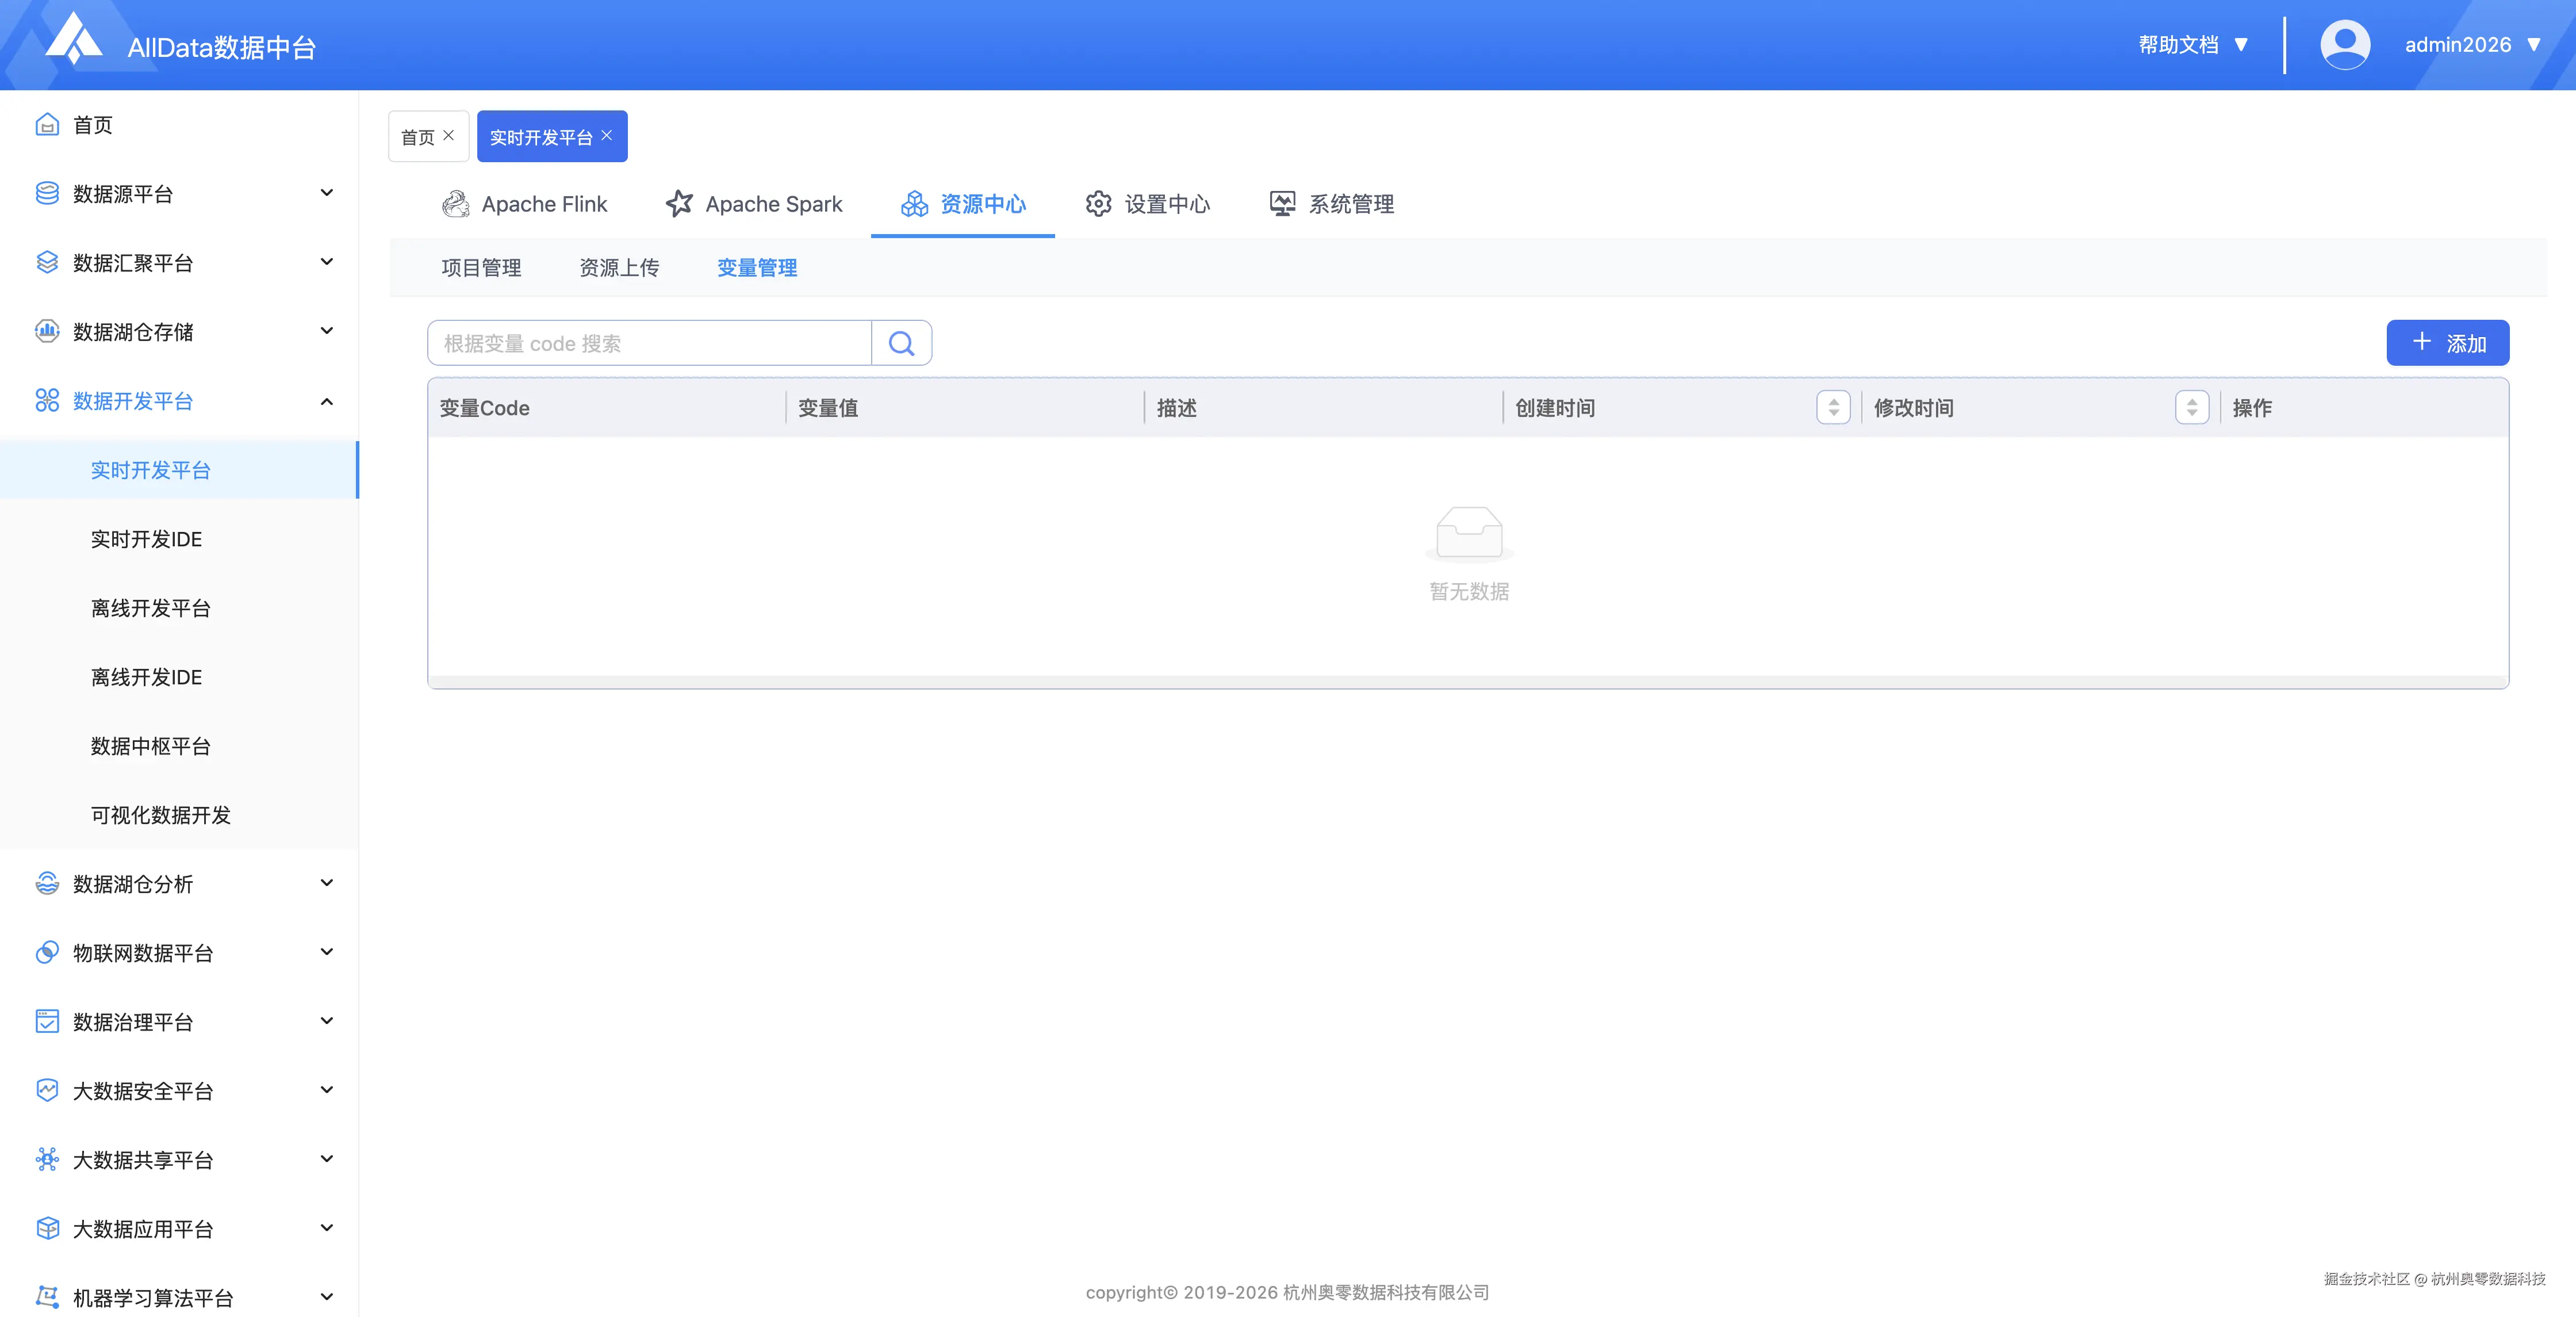The image size is (2576, 1317).
Task: Click the 数据湖仓分析 icon
Action: 47,883
